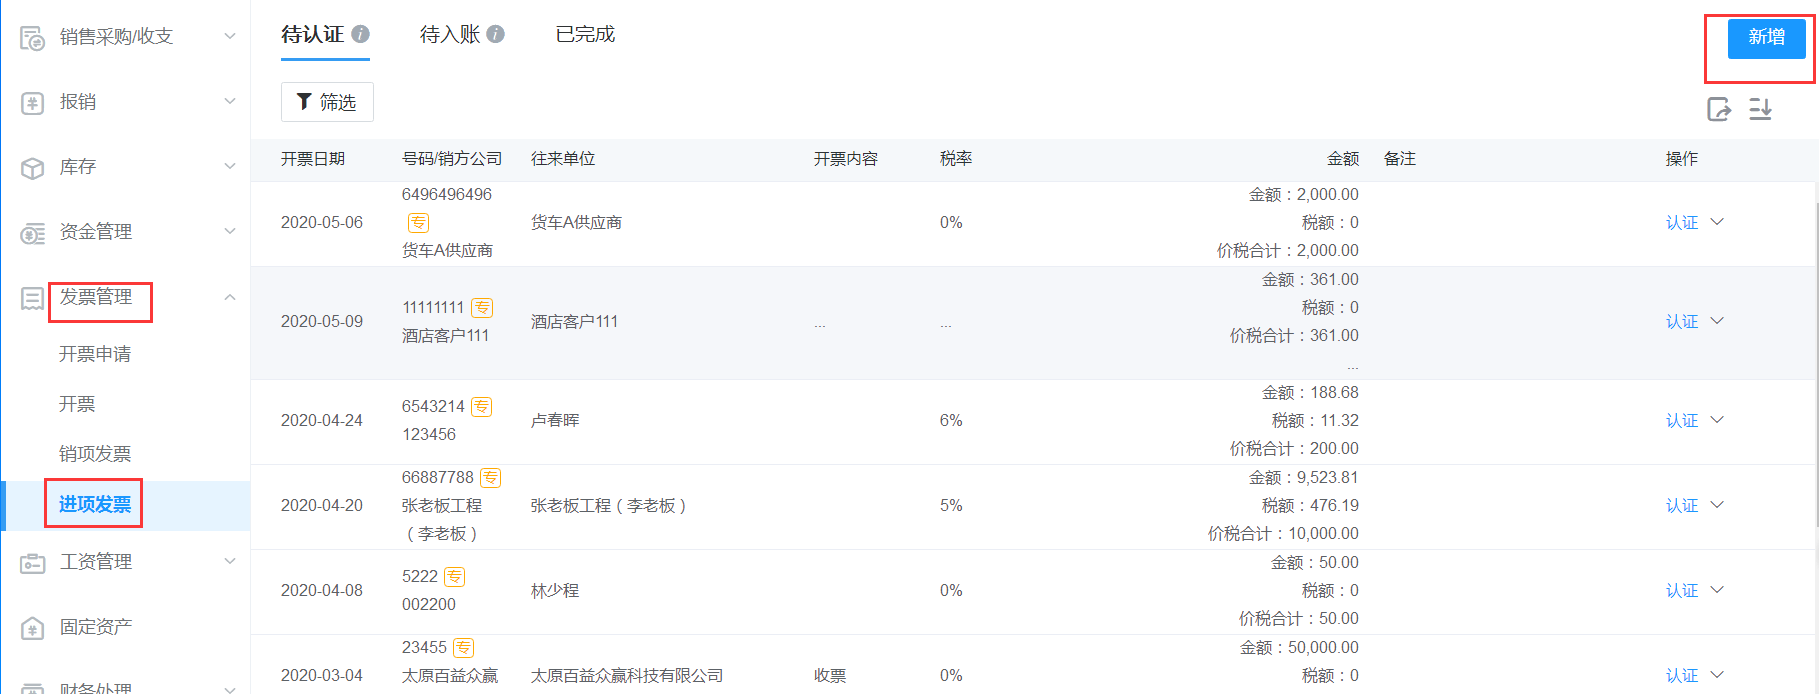Select the 进项发票 submenu item
This screenshot has width=1819, height=694.
95,505
